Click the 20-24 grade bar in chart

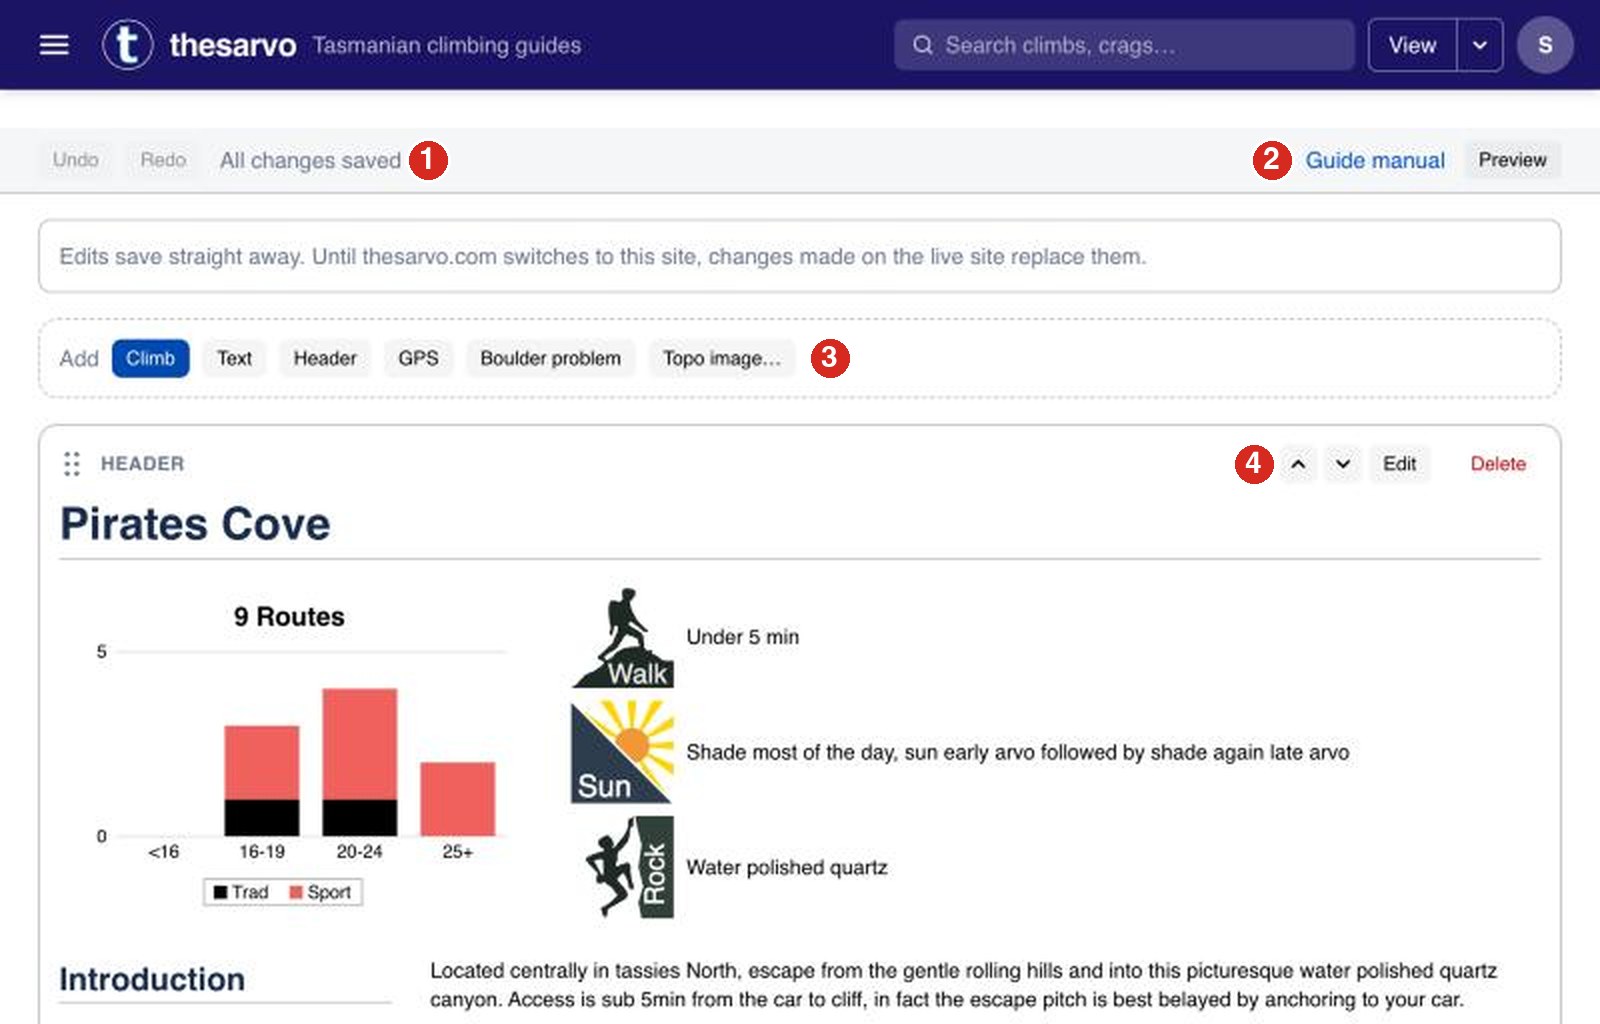pos(360,762)
